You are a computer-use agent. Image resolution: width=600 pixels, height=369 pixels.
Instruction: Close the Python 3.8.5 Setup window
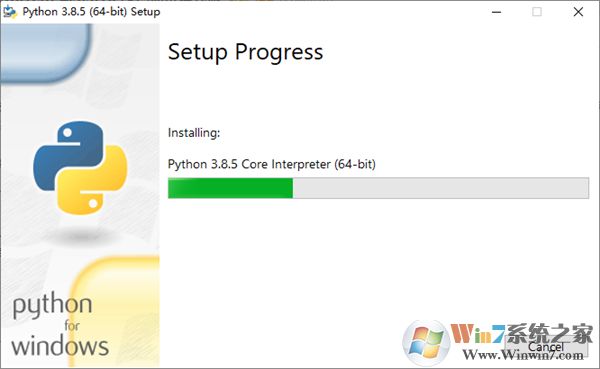click(578, 12)
